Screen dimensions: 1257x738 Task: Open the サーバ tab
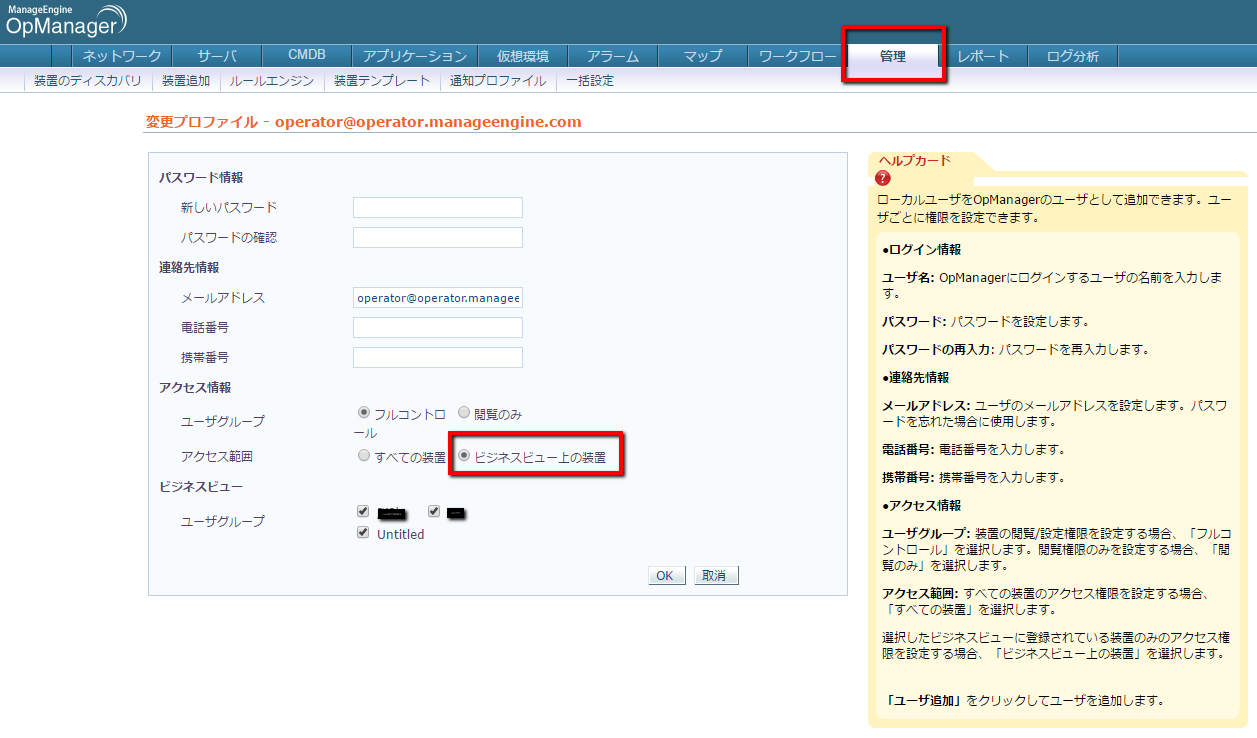point(217,56)
